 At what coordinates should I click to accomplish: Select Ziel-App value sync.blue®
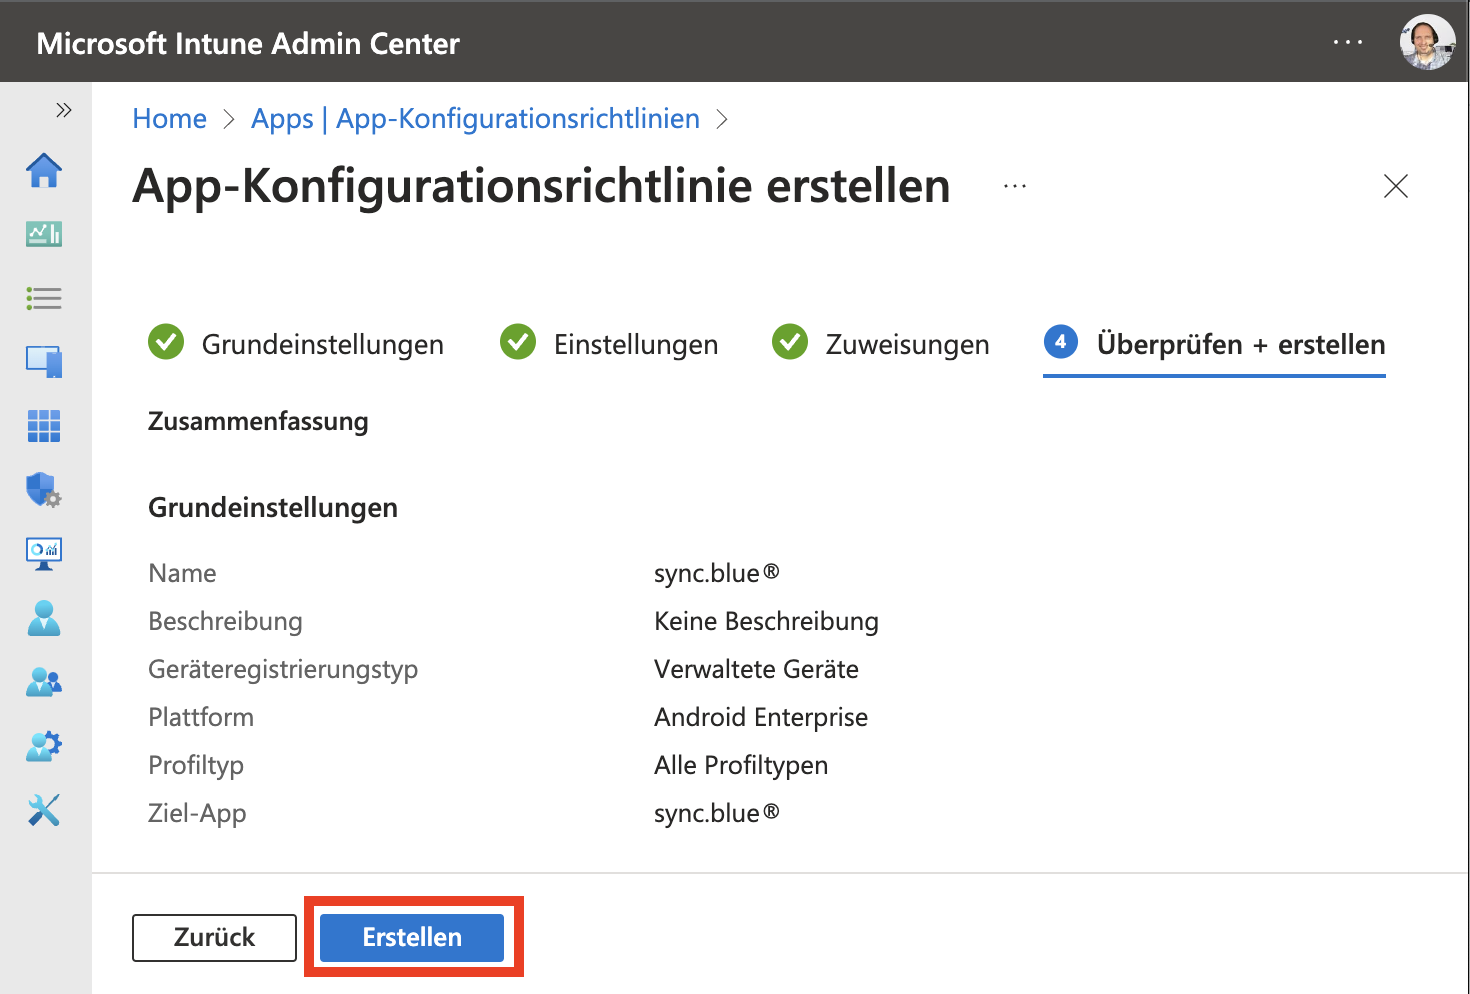[x=716, y=813]
